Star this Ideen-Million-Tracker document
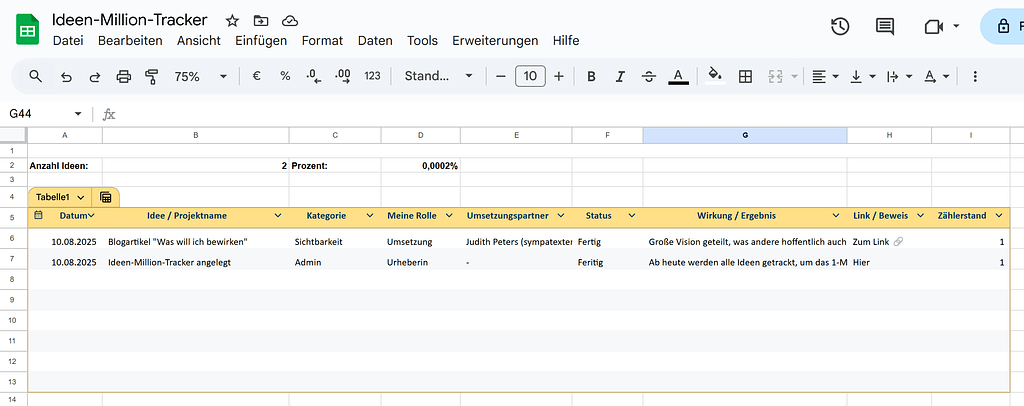Viewport: 1024px width, 406px height. pos(232,20)
